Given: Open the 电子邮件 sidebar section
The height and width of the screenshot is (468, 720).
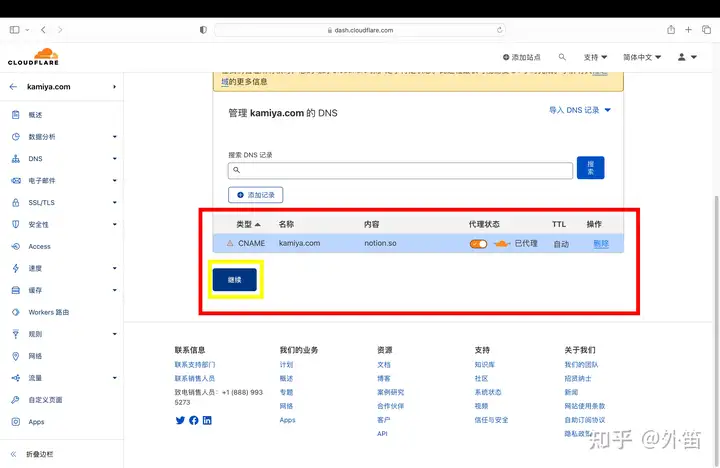Looking at the screenshot, I should tap(42, 180).
